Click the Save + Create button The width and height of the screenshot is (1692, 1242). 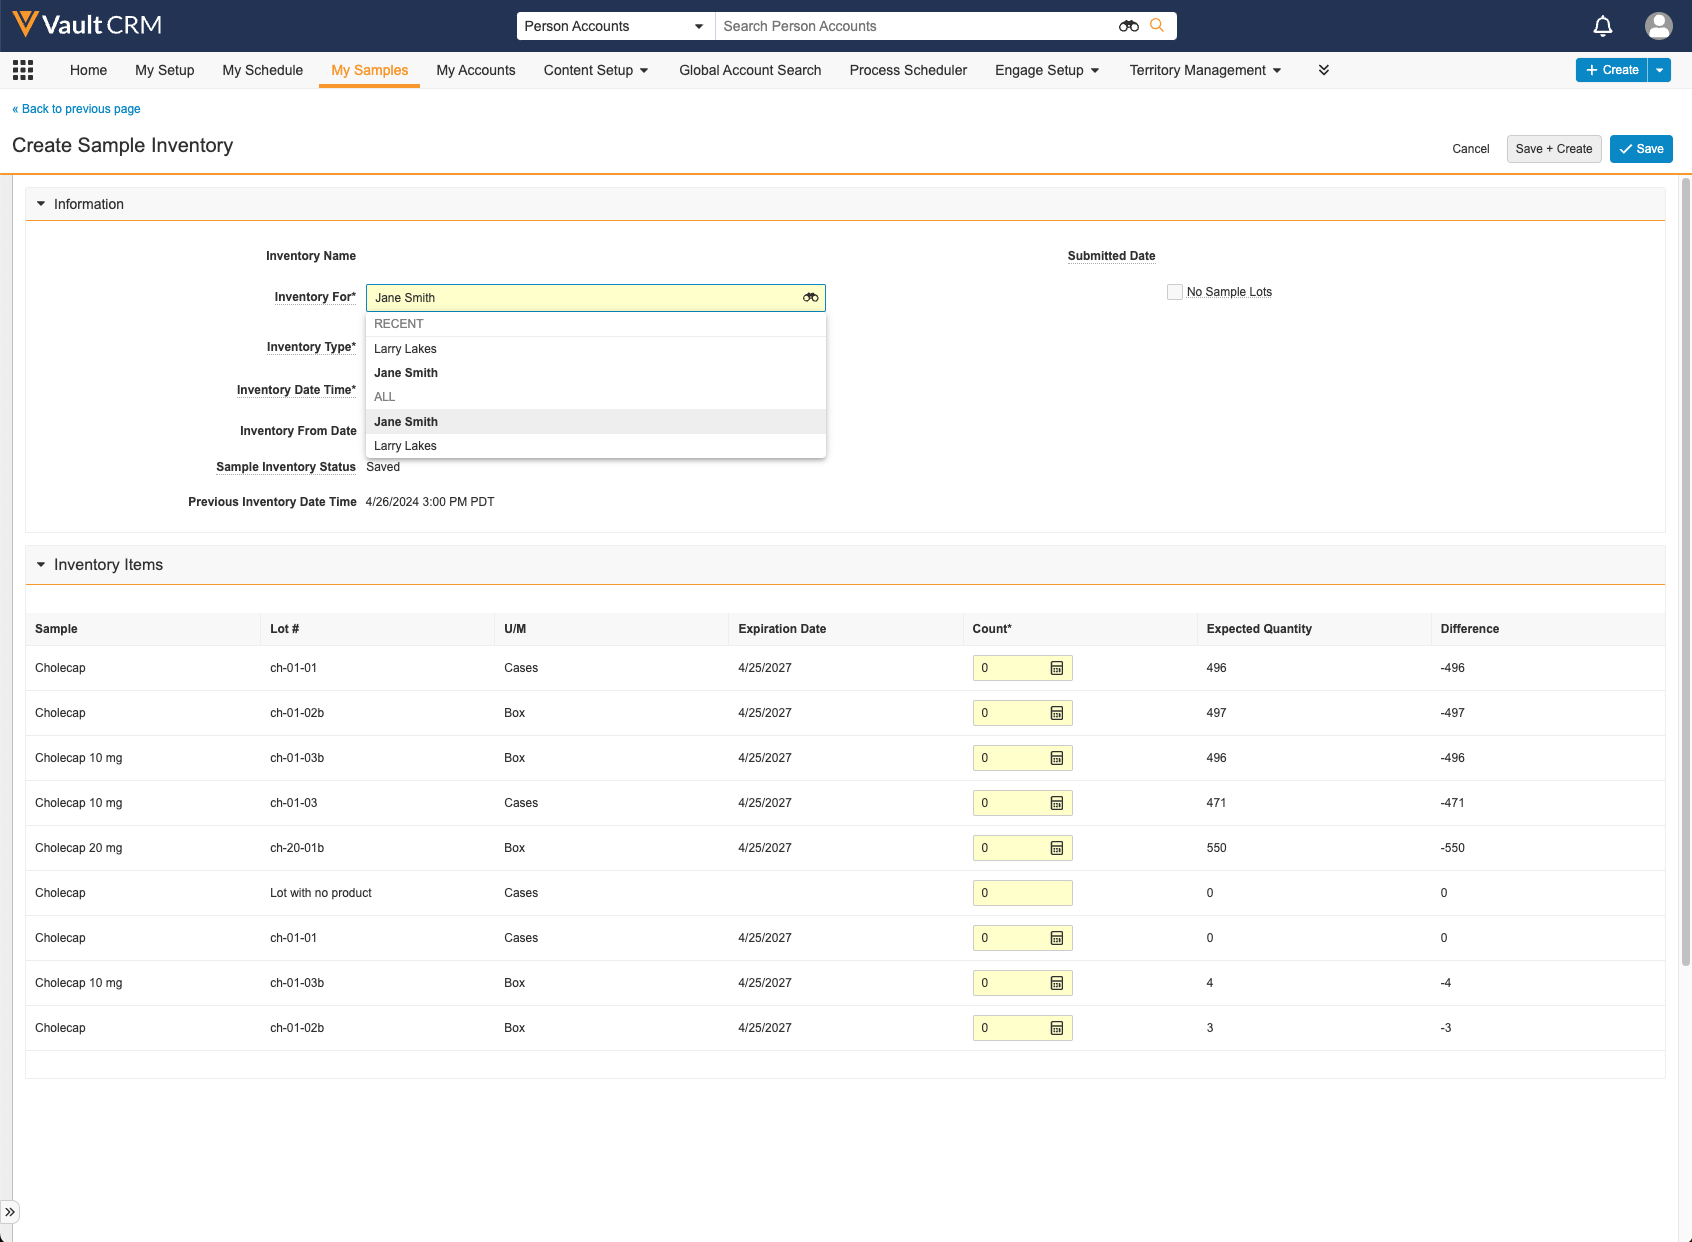pos(1553,149)
